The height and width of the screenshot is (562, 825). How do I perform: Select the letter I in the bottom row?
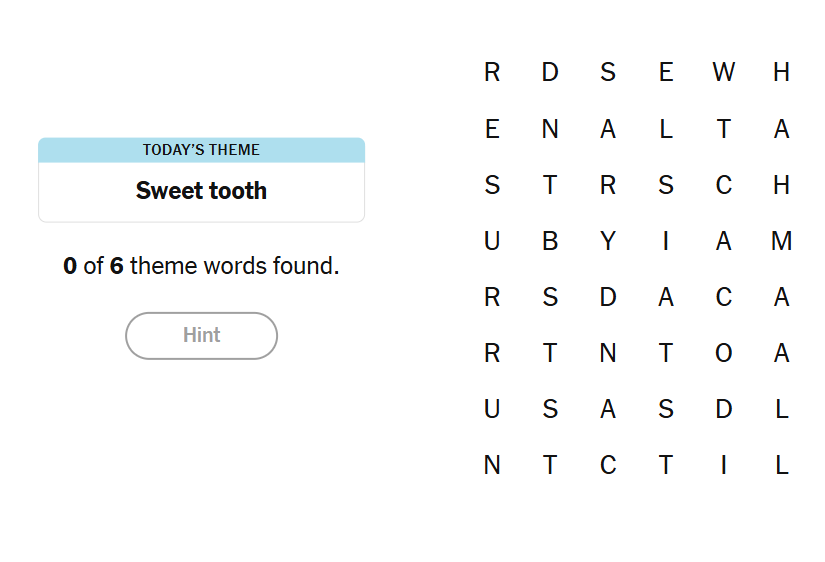tap(724, 465)
